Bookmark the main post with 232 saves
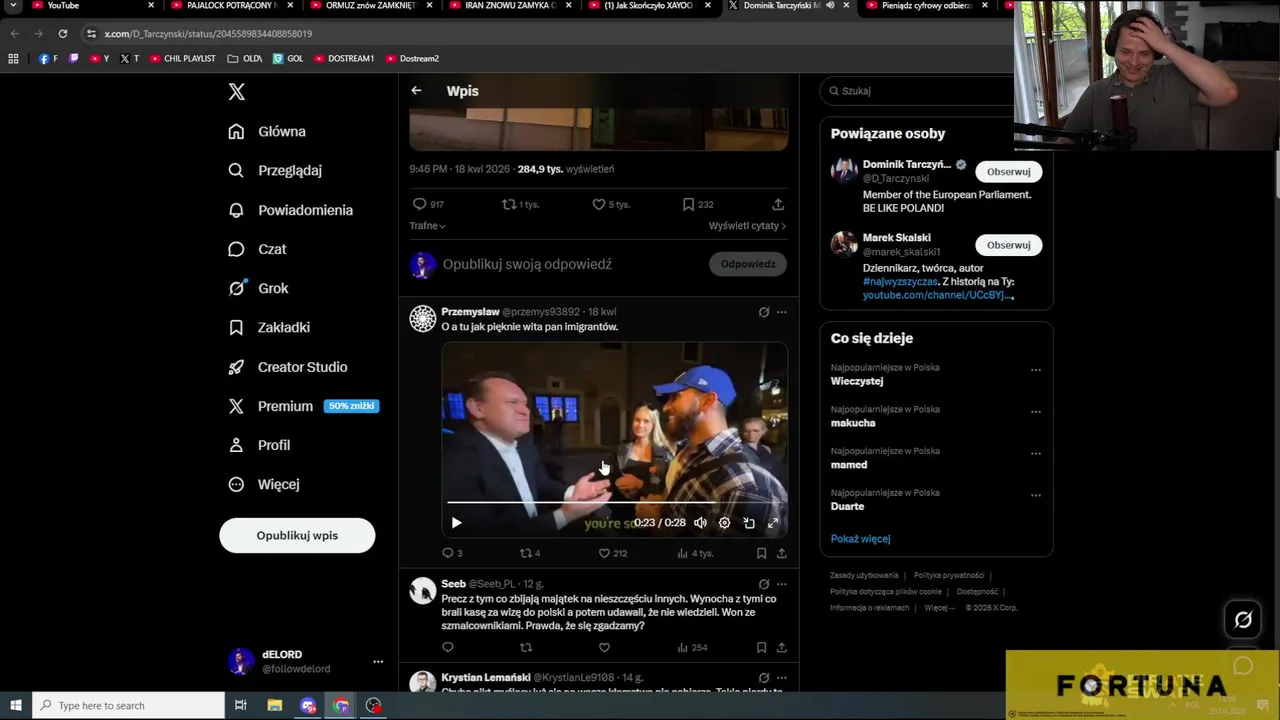 click(x=697, y=204)
